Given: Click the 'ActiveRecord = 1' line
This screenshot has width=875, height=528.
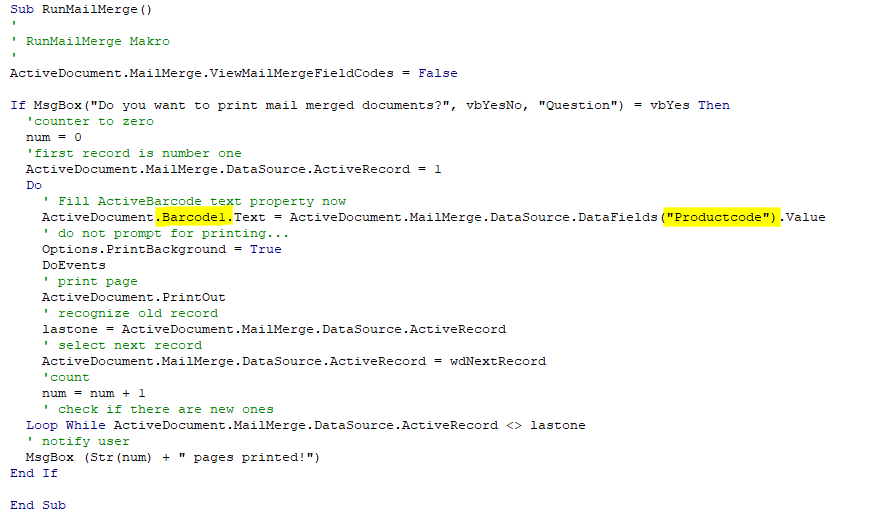Looking at the screenshot, I should coord(233,169).
